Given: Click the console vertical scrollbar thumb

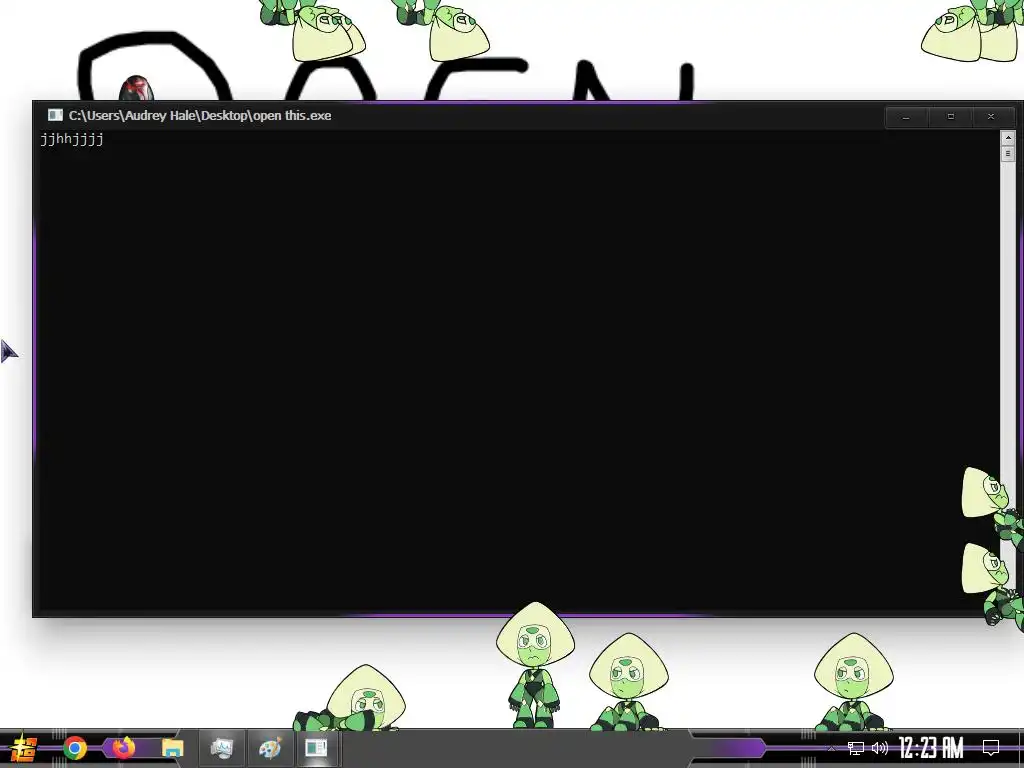Looking at the screenshot, I should click(x=1008, y=153).
